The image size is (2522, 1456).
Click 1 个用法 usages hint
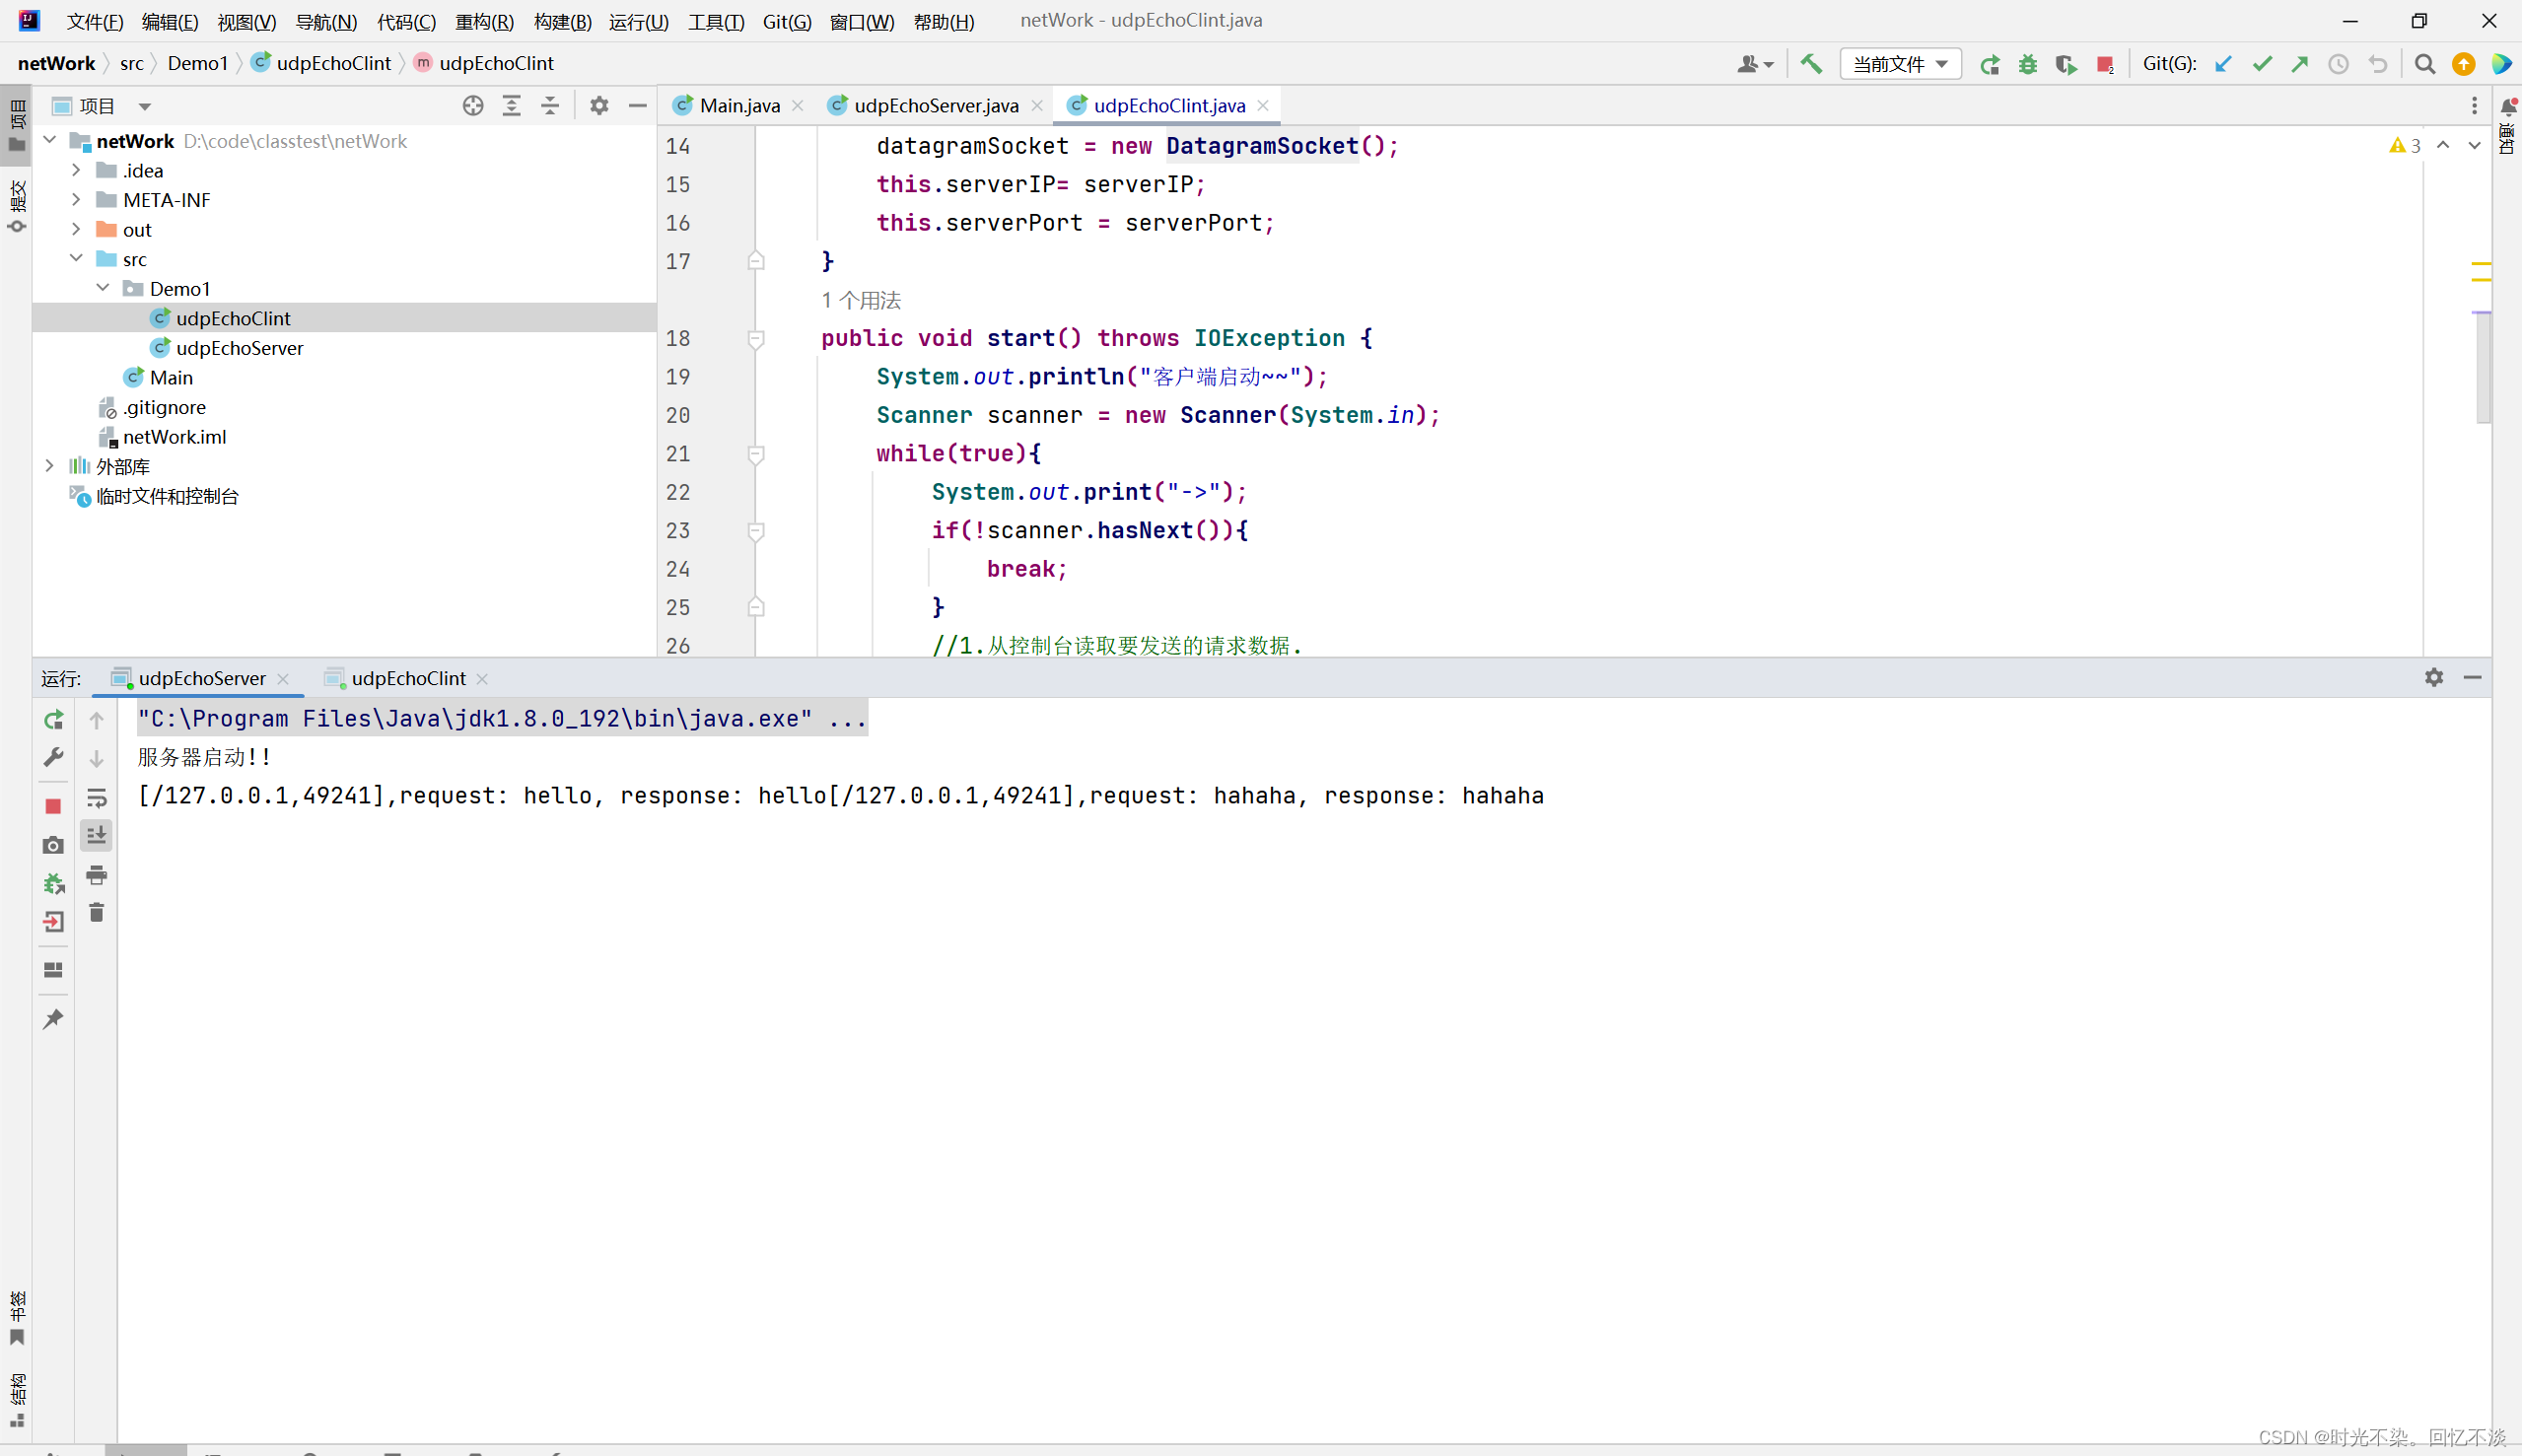click(860, 300)
